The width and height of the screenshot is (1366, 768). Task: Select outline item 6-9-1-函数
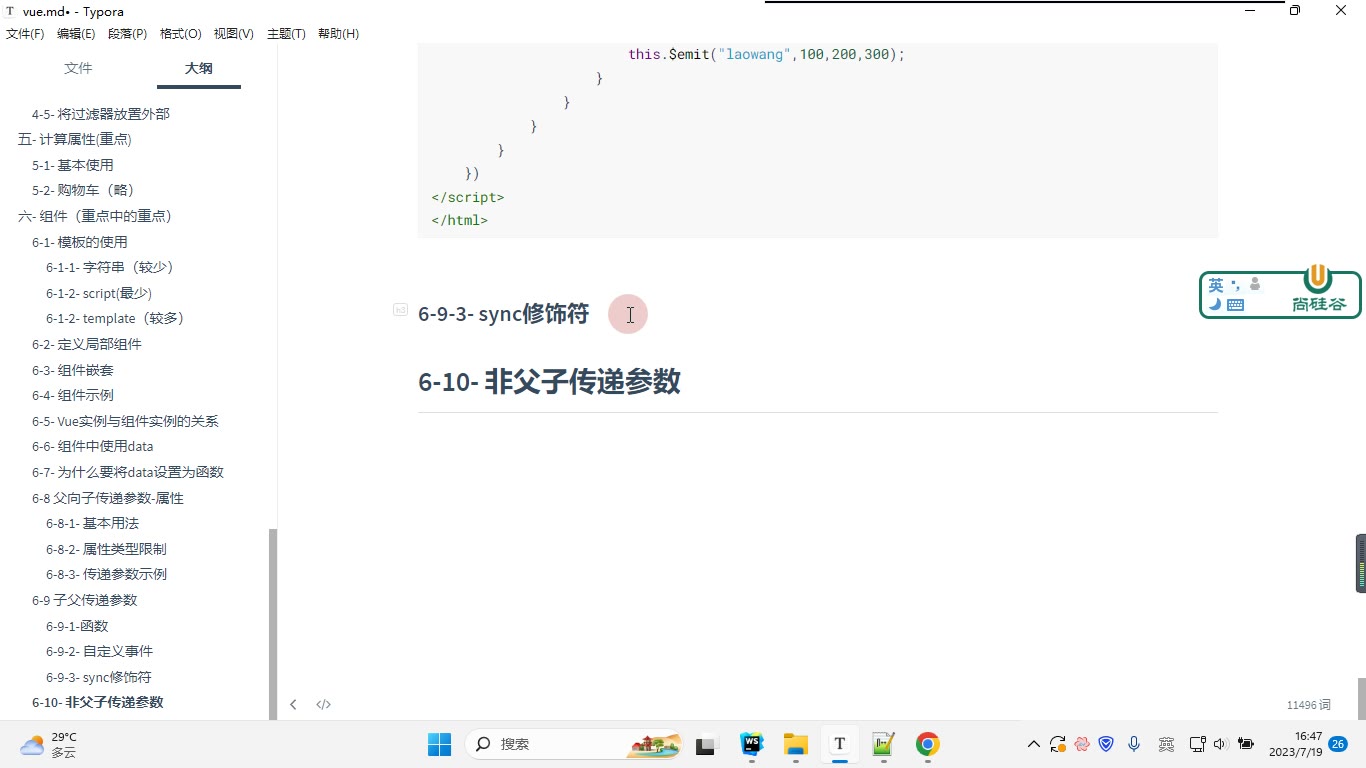77,626
